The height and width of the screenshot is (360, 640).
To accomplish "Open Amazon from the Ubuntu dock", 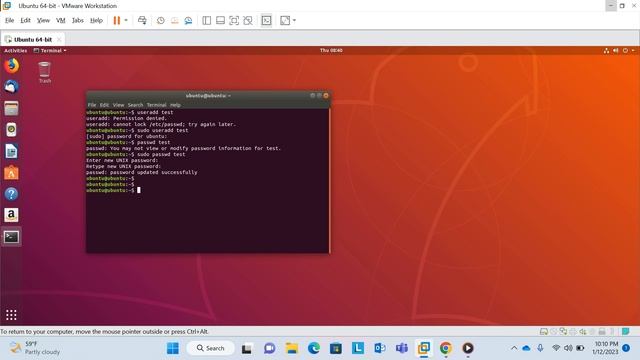I will (x=11, y=215).
